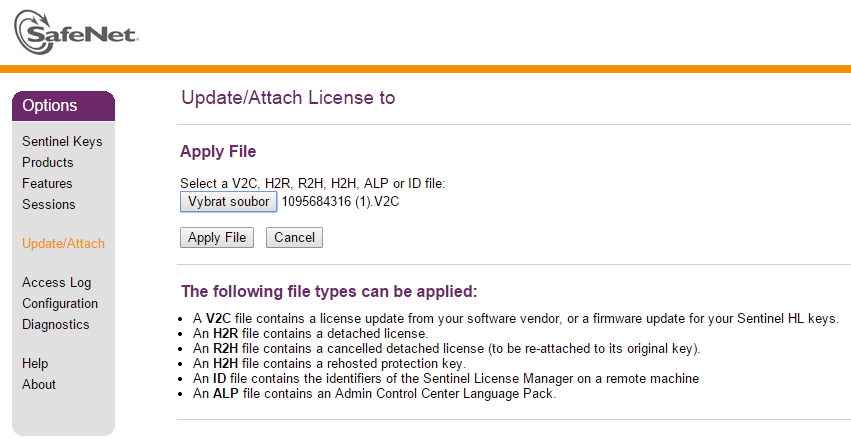This screenshot has width=851, height=439.
Task: Open the Features list
Action: click(47, 183)
